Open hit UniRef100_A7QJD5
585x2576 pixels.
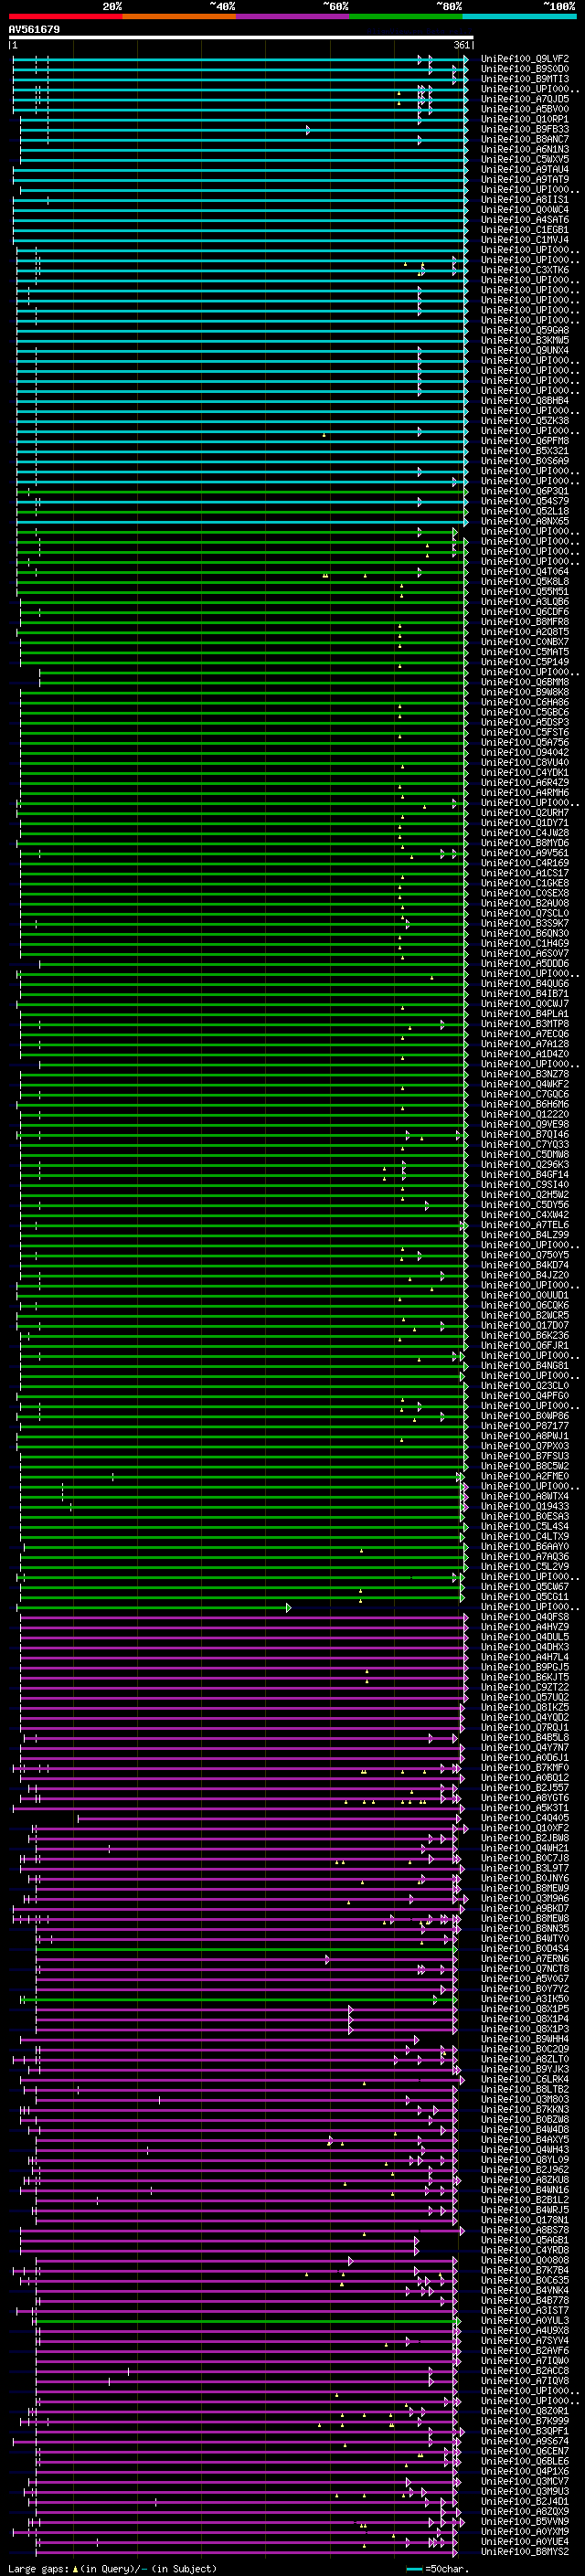coord(525,99)
